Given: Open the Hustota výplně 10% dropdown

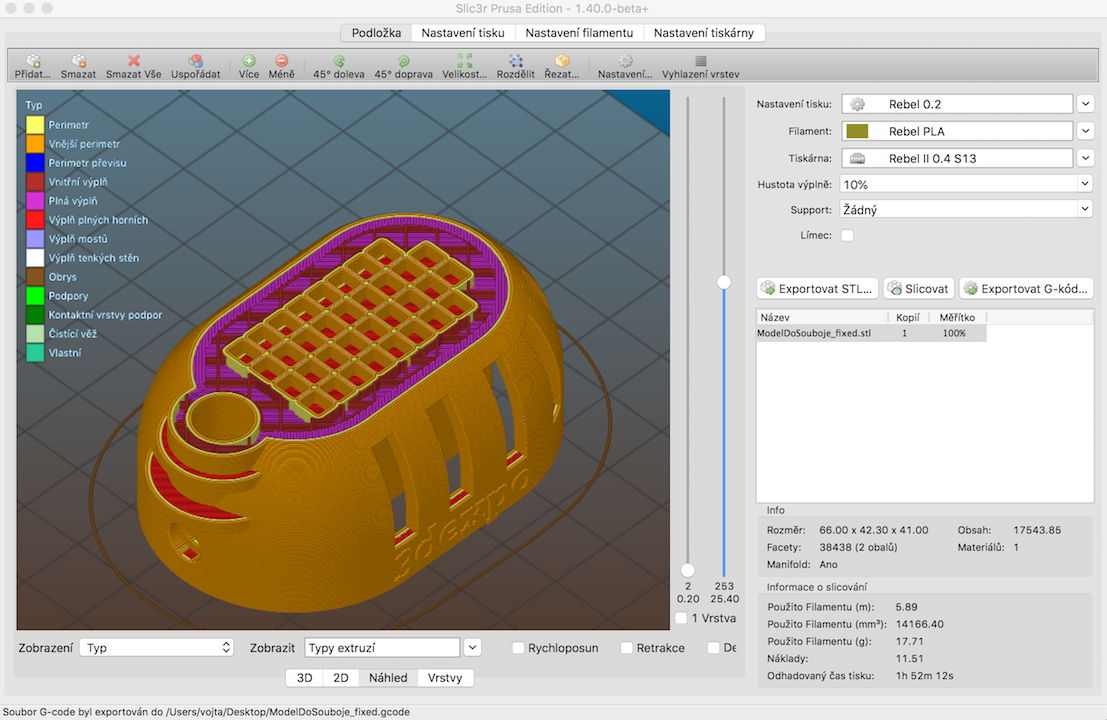Looking at the screenshot, I should pos(966,184).
